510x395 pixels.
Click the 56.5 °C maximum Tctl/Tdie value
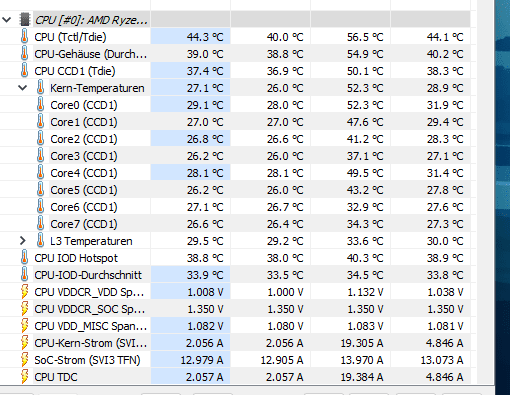(365, 37)
